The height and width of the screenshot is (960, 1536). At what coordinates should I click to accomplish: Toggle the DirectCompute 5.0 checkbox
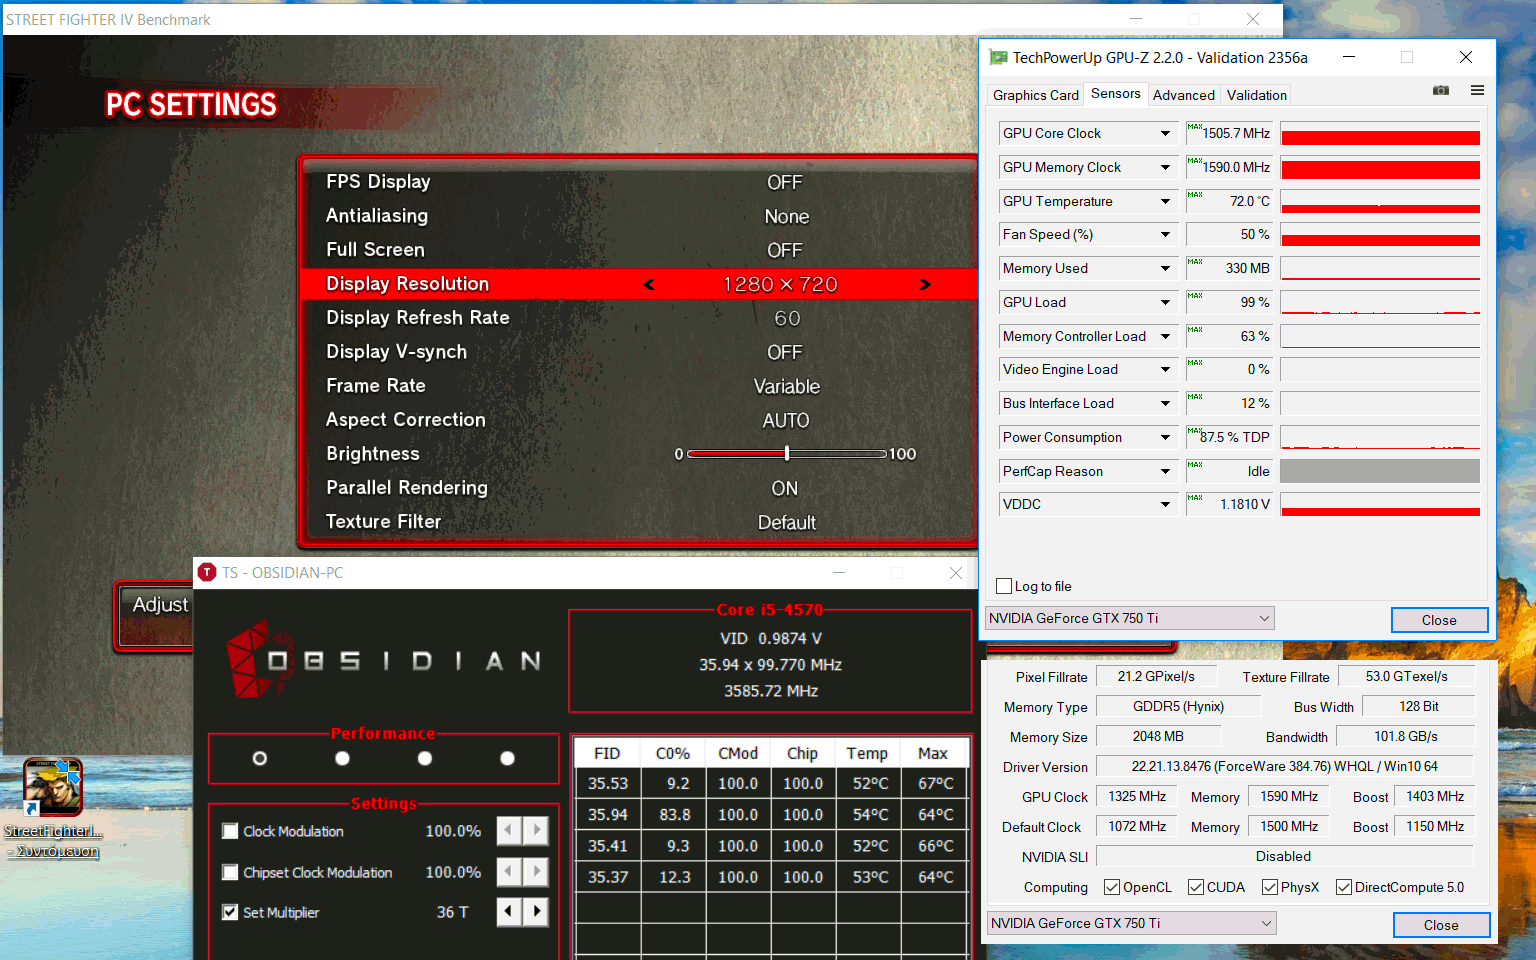(x=1344, y=887)
